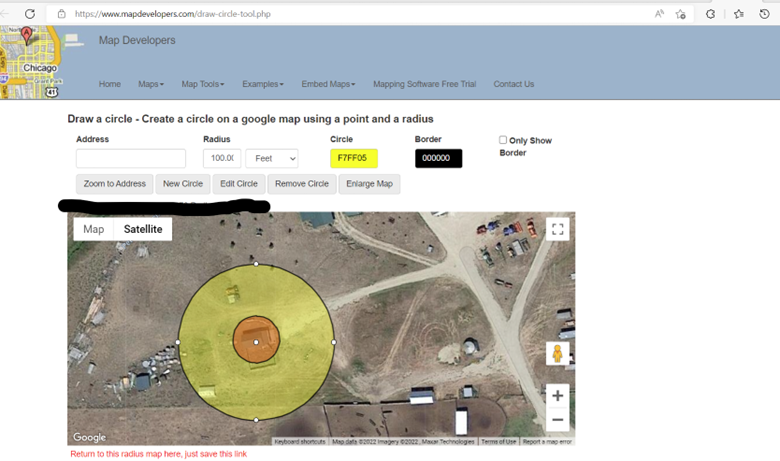Zoom in with the map plus button

(557, 396)
